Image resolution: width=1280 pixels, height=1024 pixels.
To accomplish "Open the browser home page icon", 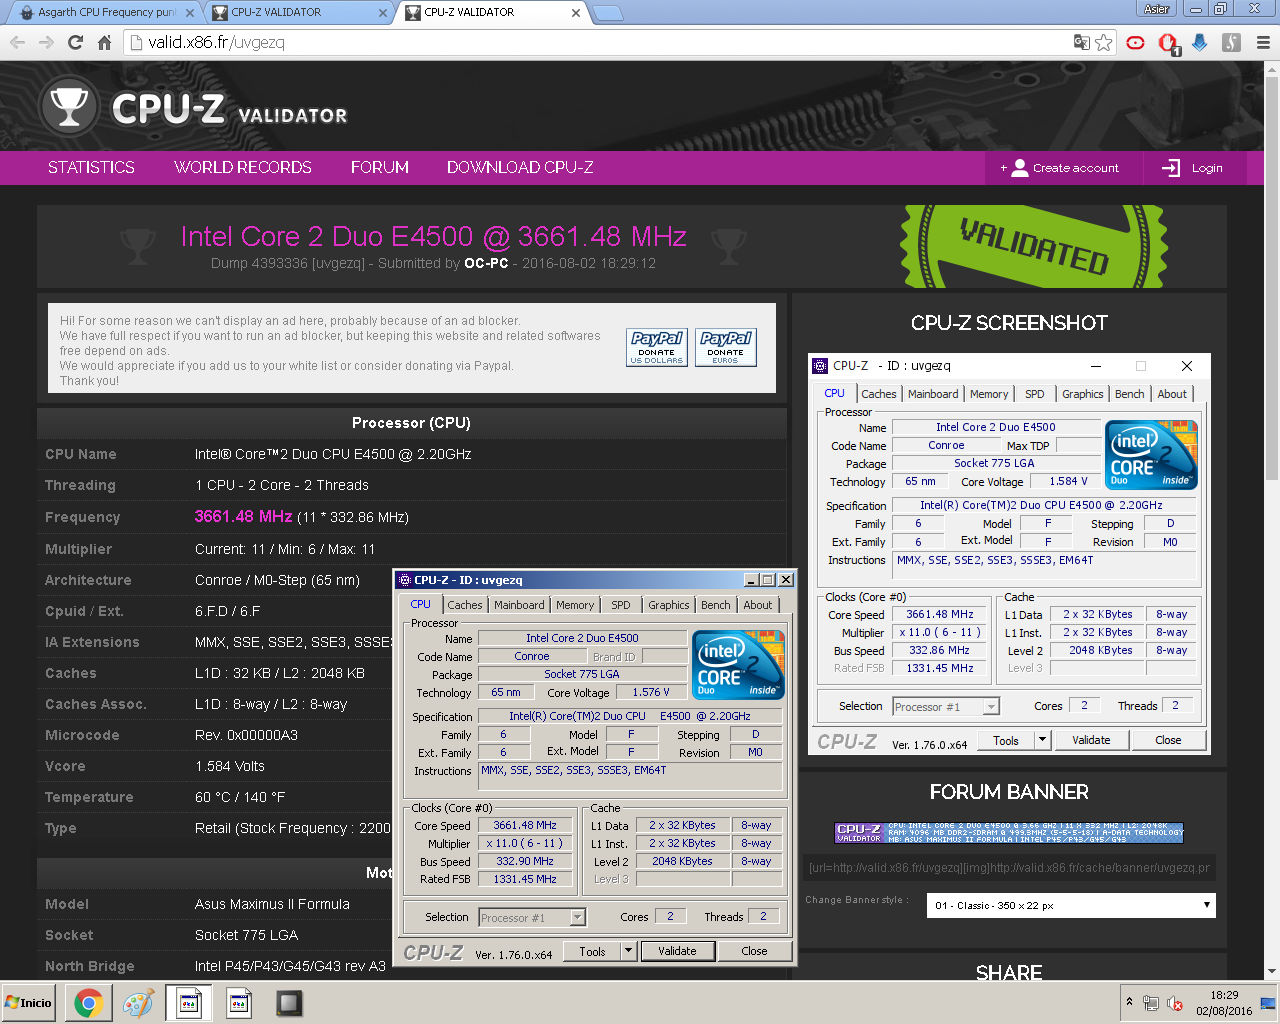I will point(104,42).
